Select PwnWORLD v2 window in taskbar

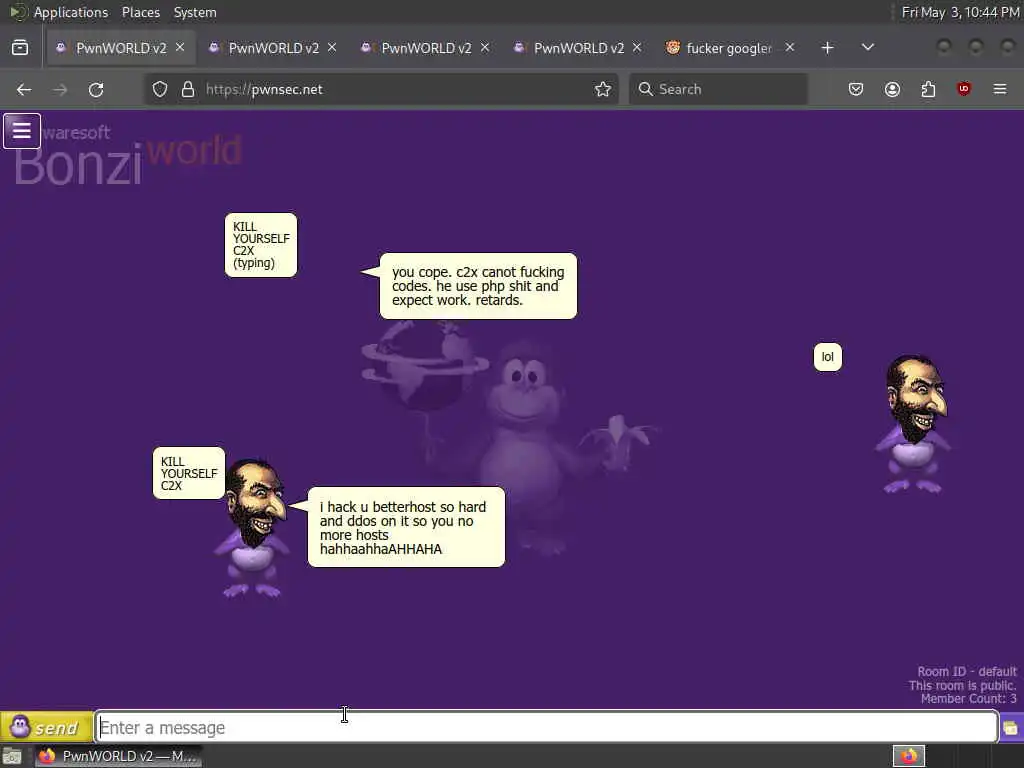(x=118, y=756)
